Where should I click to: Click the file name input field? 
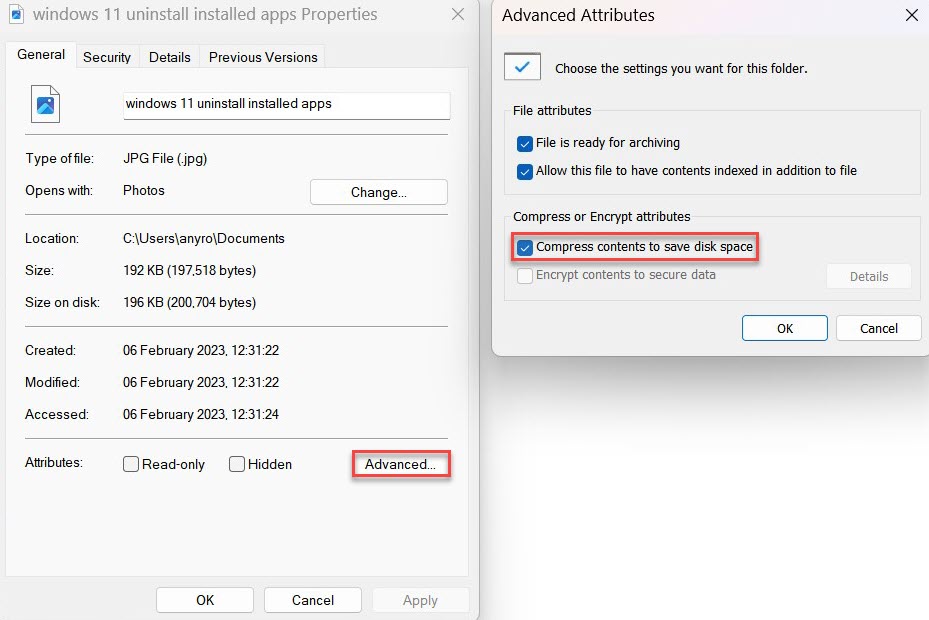(x=287, y=105)
